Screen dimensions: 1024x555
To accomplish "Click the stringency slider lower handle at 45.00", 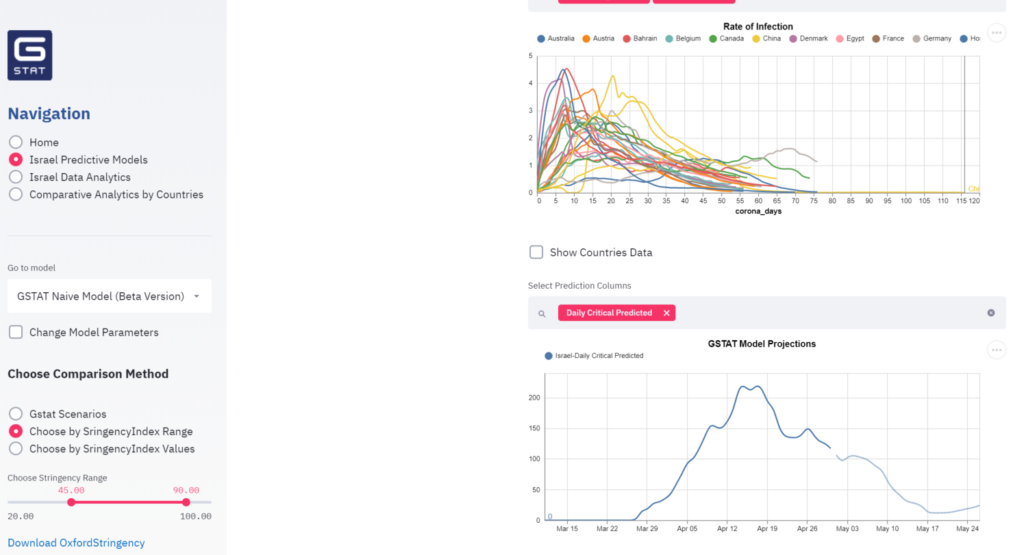I will (x=71, y=502).
